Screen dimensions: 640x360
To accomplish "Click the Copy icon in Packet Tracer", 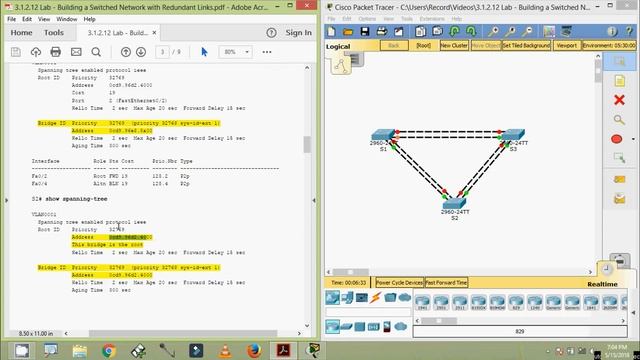I will pos(420,31).
